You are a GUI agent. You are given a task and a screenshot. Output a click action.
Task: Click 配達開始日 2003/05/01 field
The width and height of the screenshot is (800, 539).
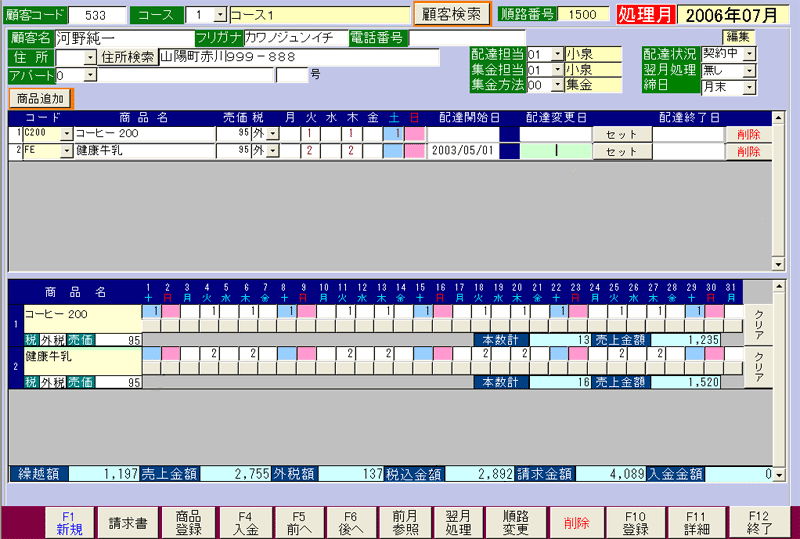tap(463, 151)
